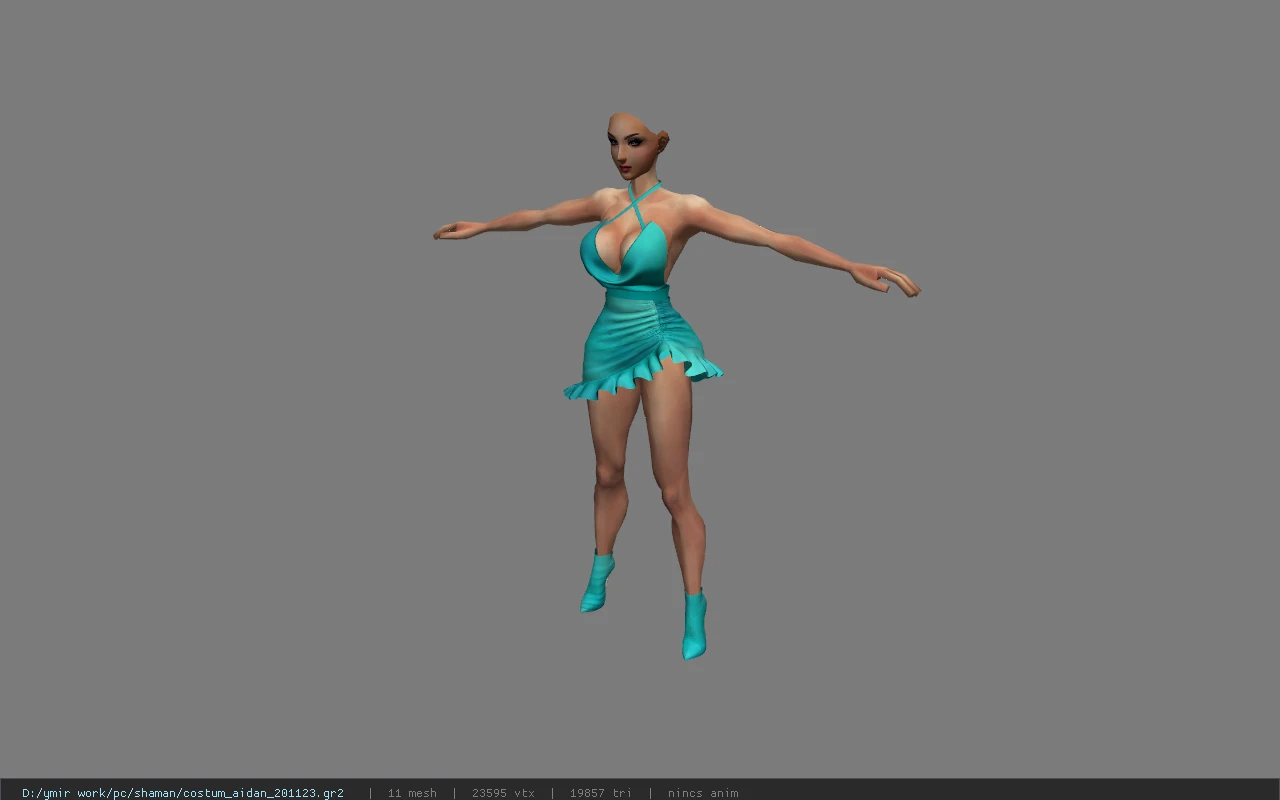Click the '23595 vtx' vertex count
This screenshot has height=800, width=1280.
click(503, 793)
